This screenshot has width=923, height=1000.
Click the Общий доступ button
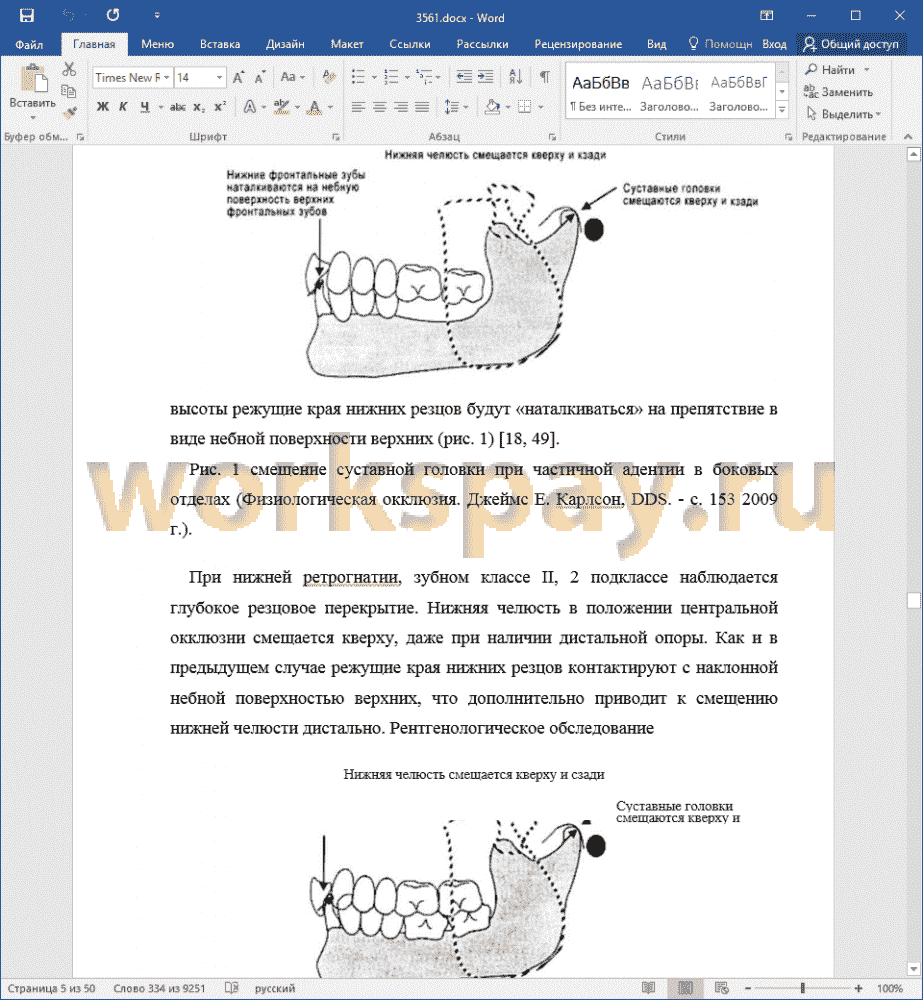tap(851, 44)
